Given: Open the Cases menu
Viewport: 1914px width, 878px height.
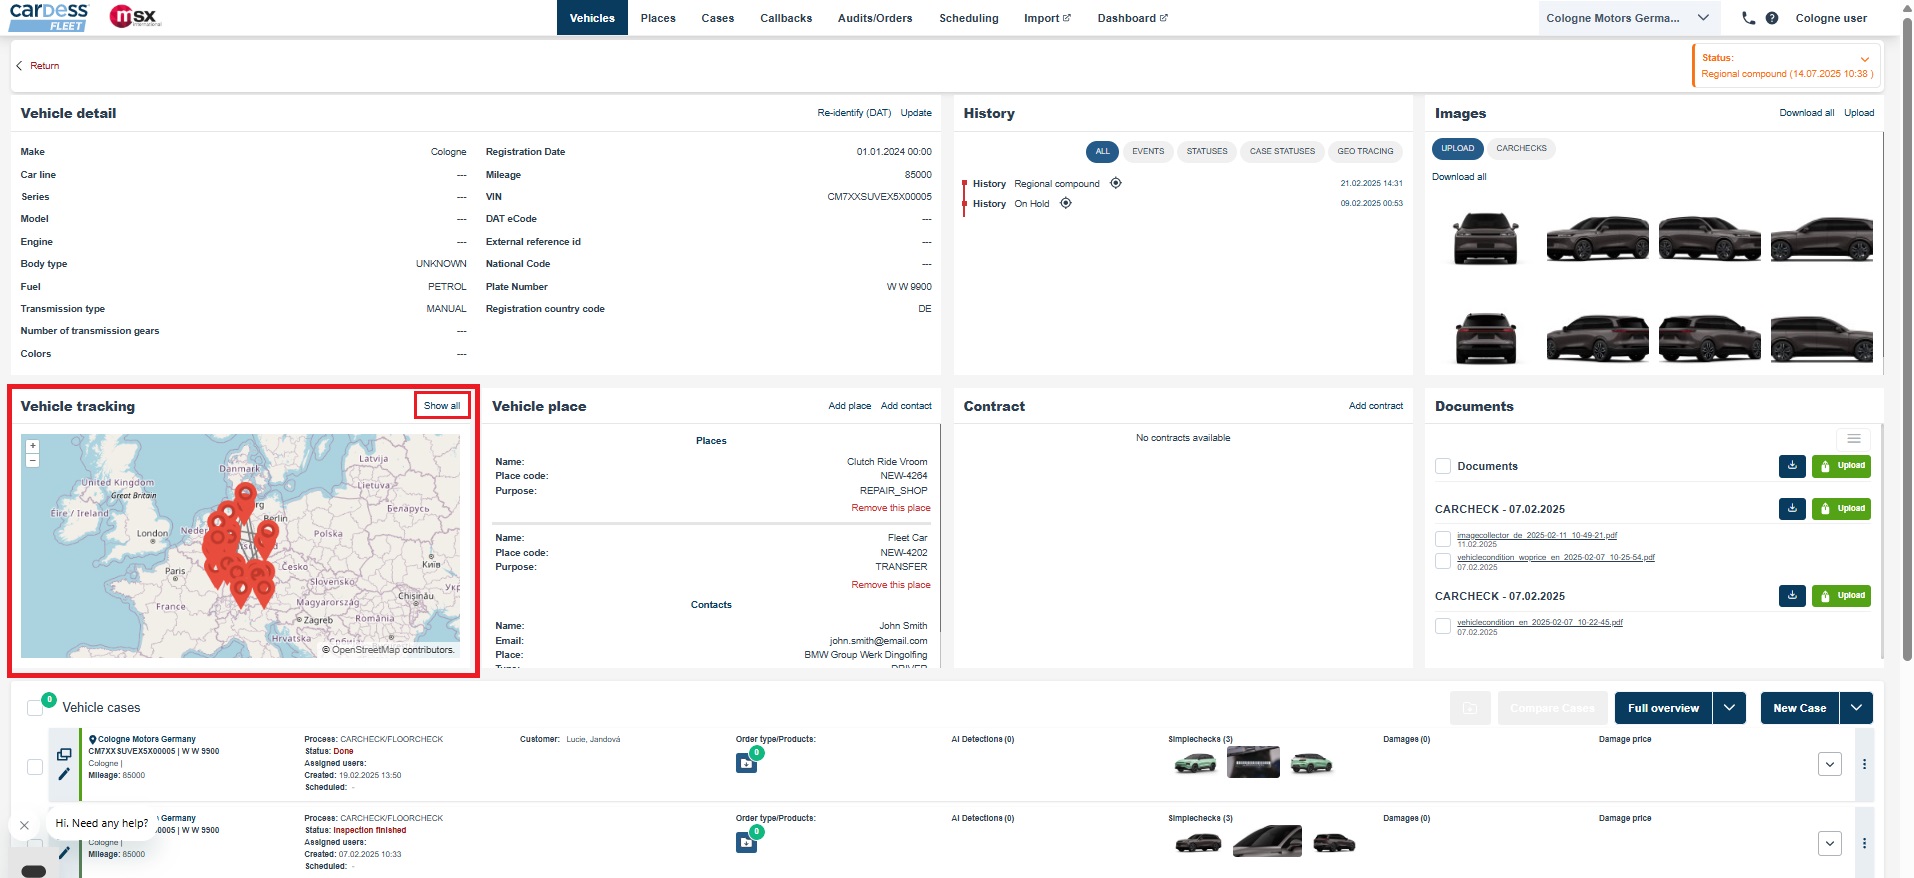Looking at the screenshot, I should pos(717,18).
